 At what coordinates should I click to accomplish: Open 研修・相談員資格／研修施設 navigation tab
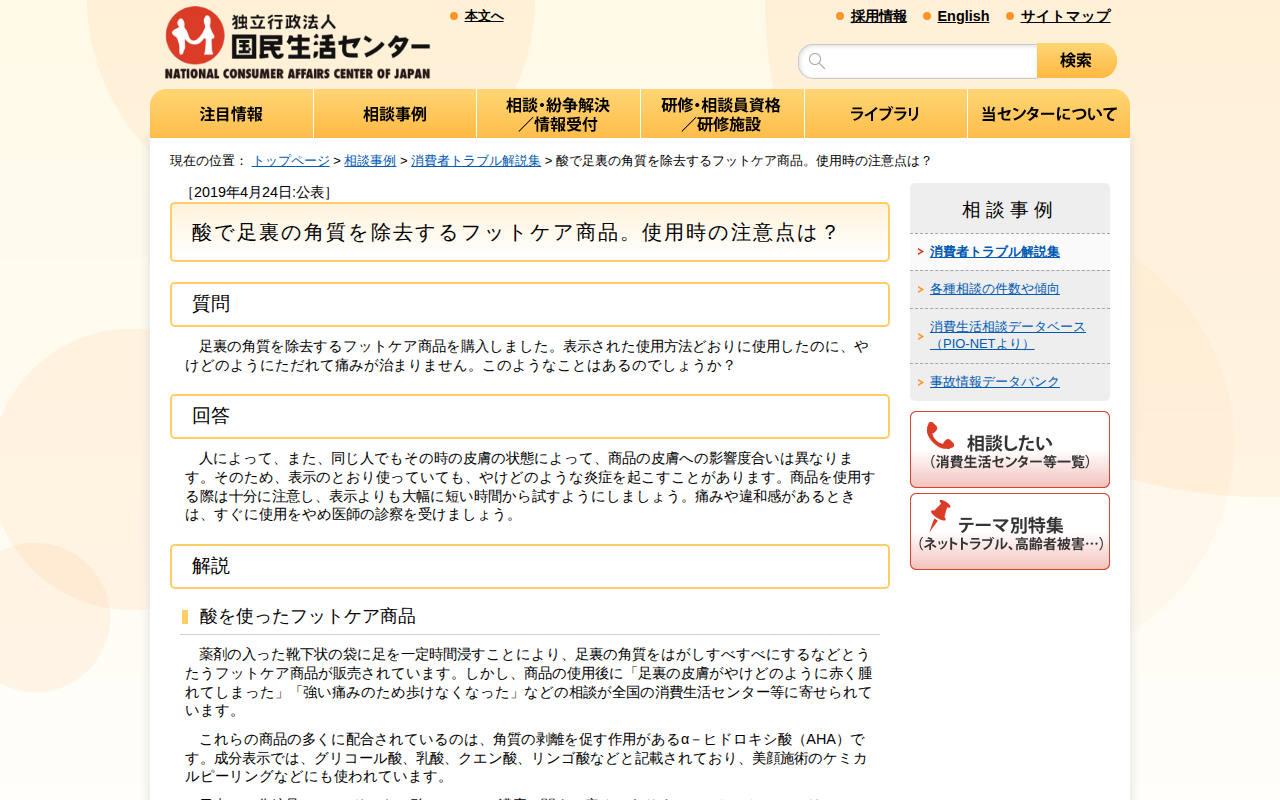pos(722,114)
